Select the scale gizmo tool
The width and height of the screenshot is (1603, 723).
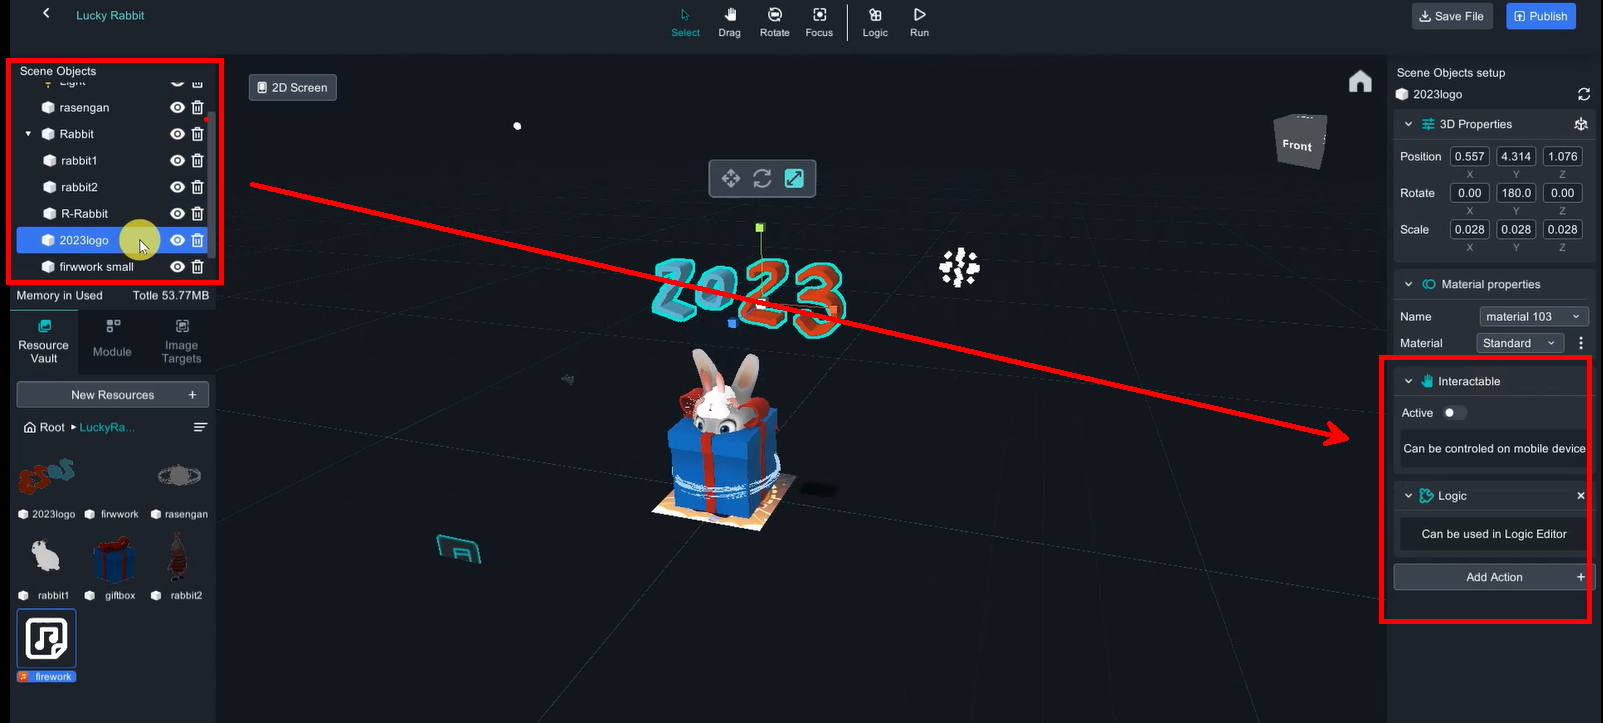[794, 178]
